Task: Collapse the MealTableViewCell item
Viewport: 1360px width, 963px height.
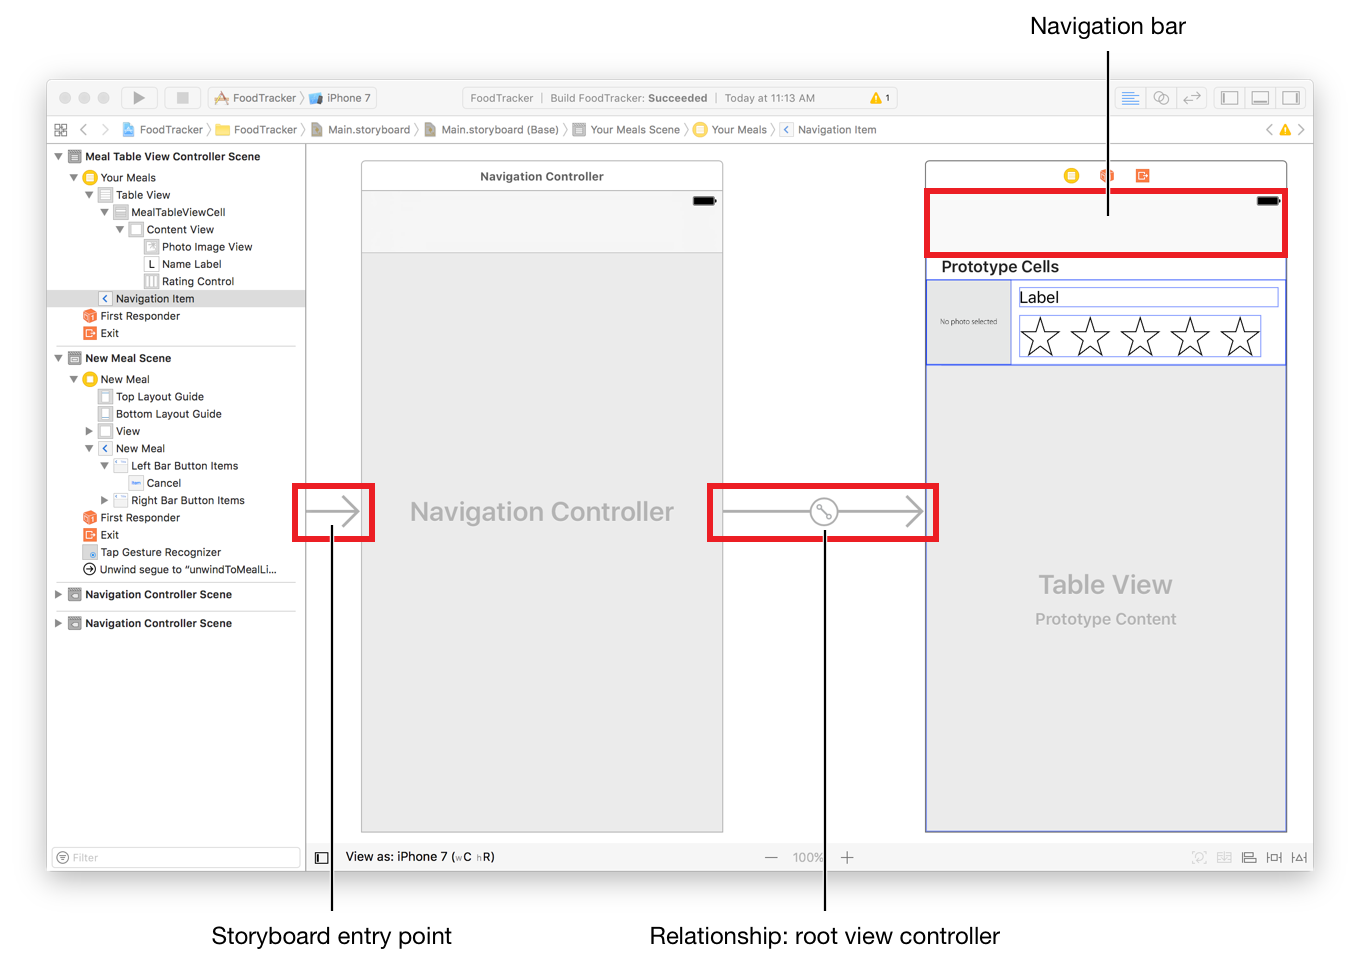Action: [104, 212]
